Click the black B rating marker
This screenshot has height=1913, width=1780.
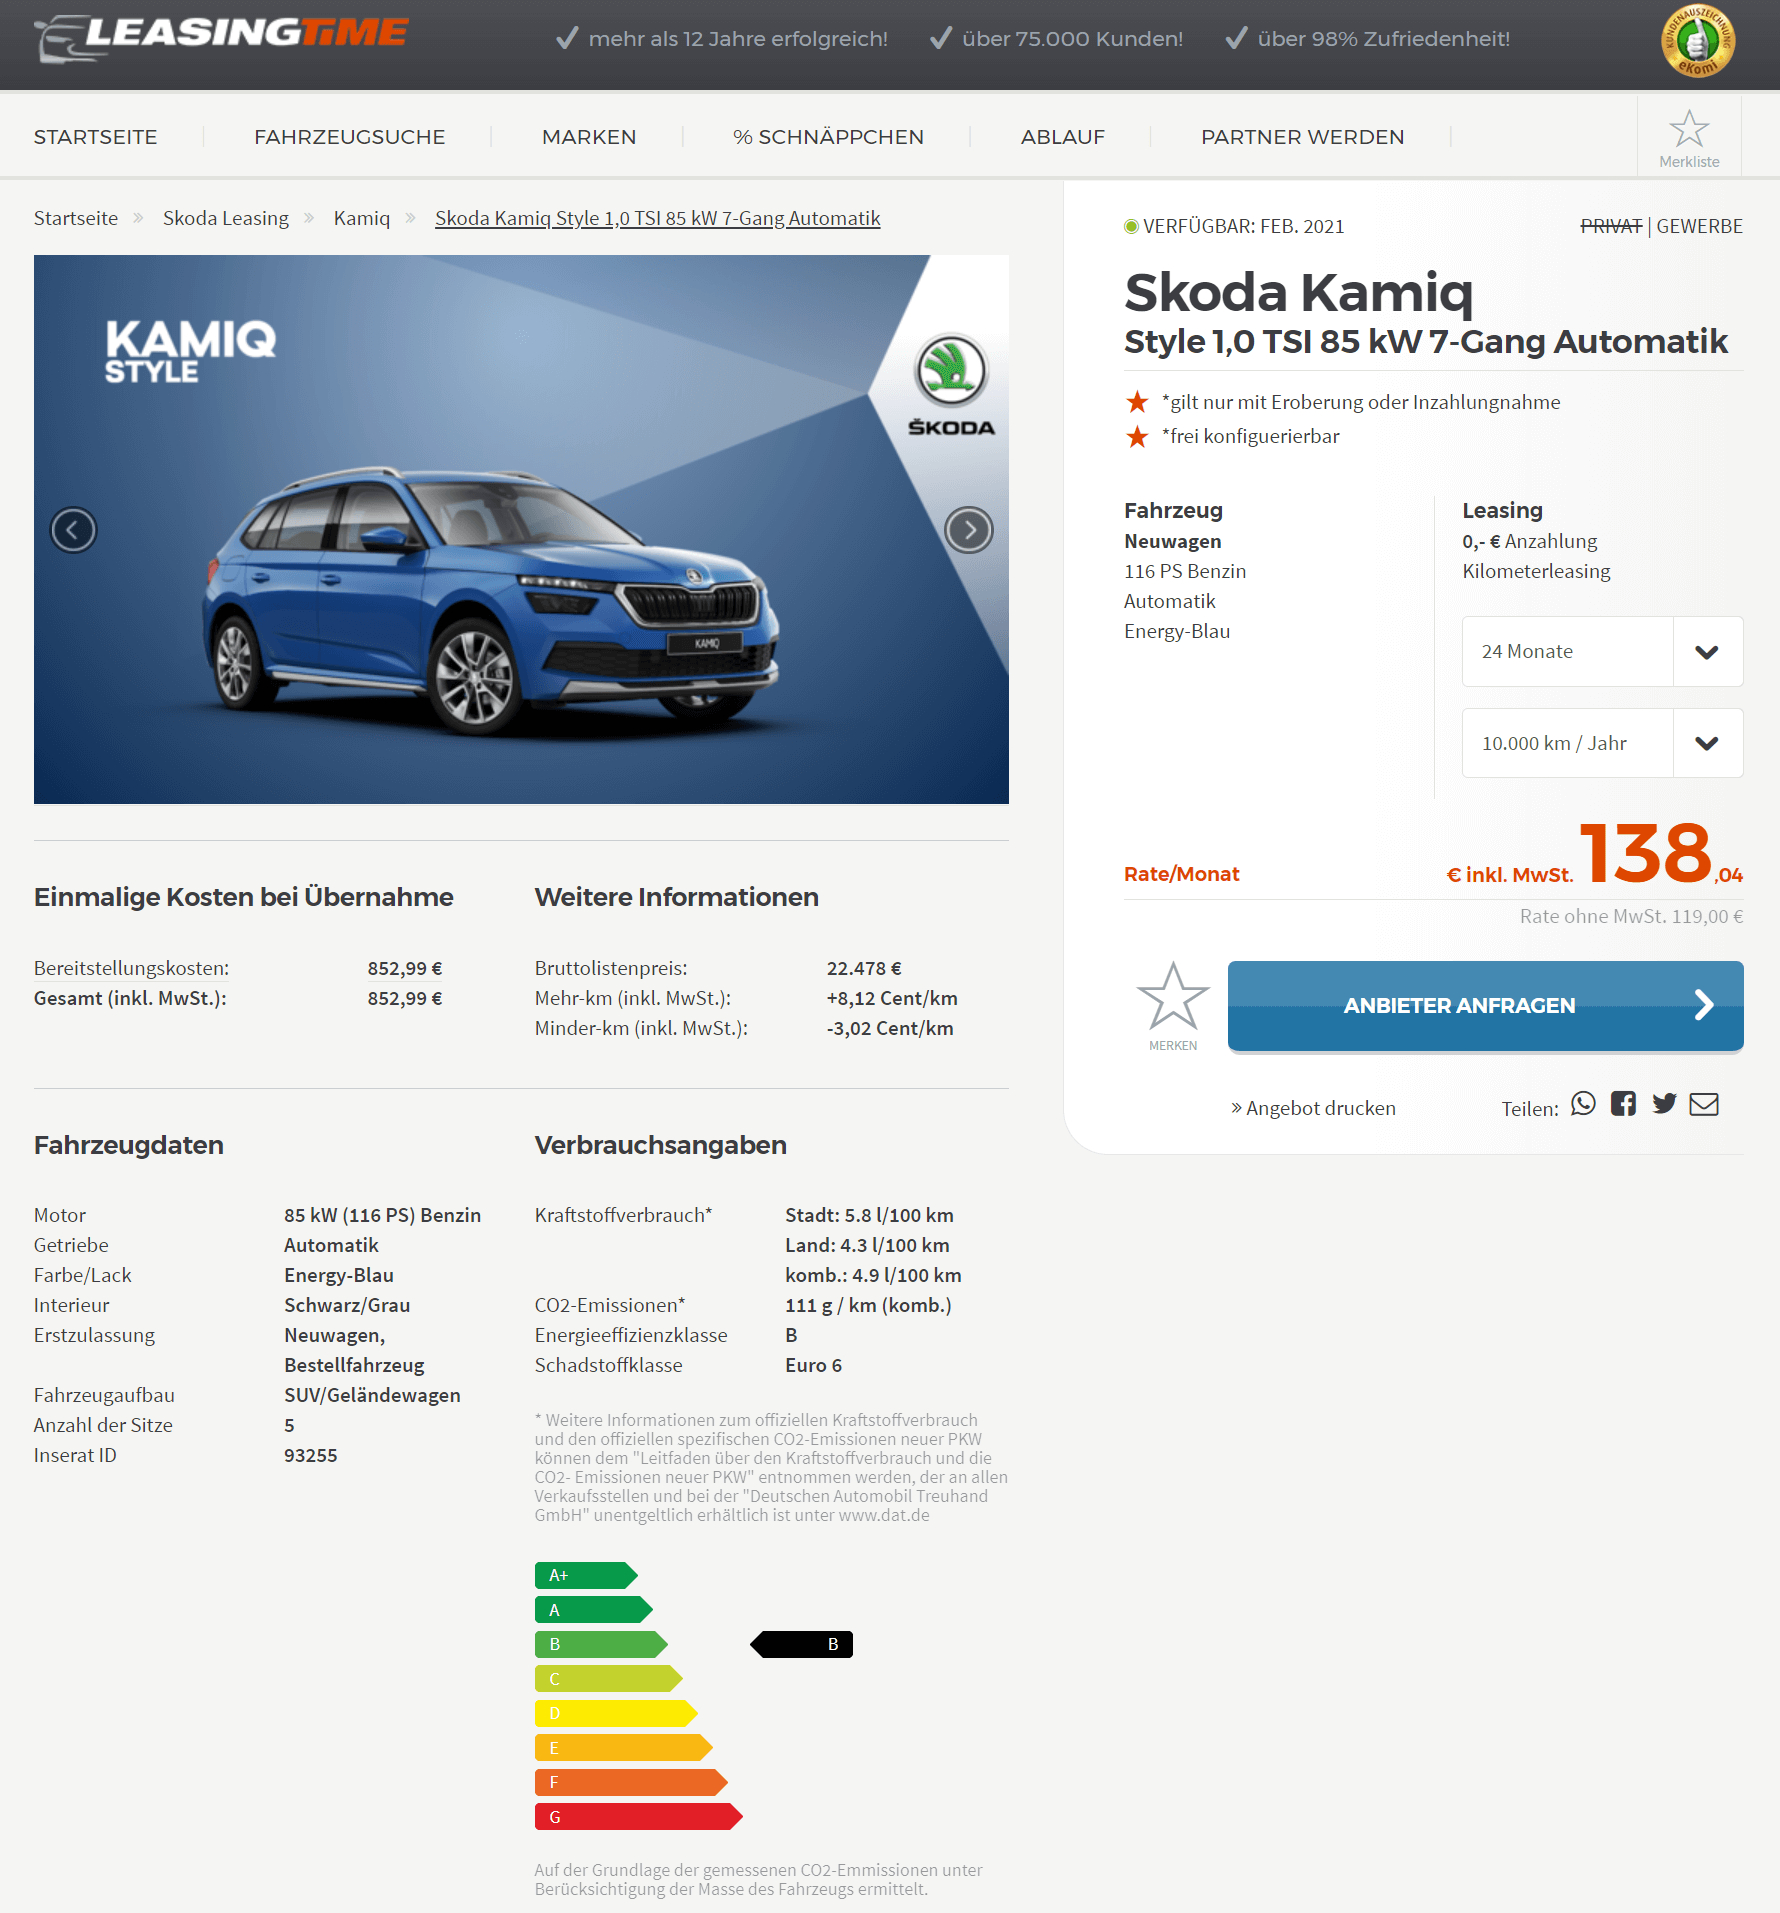(x=802, y=1644)
